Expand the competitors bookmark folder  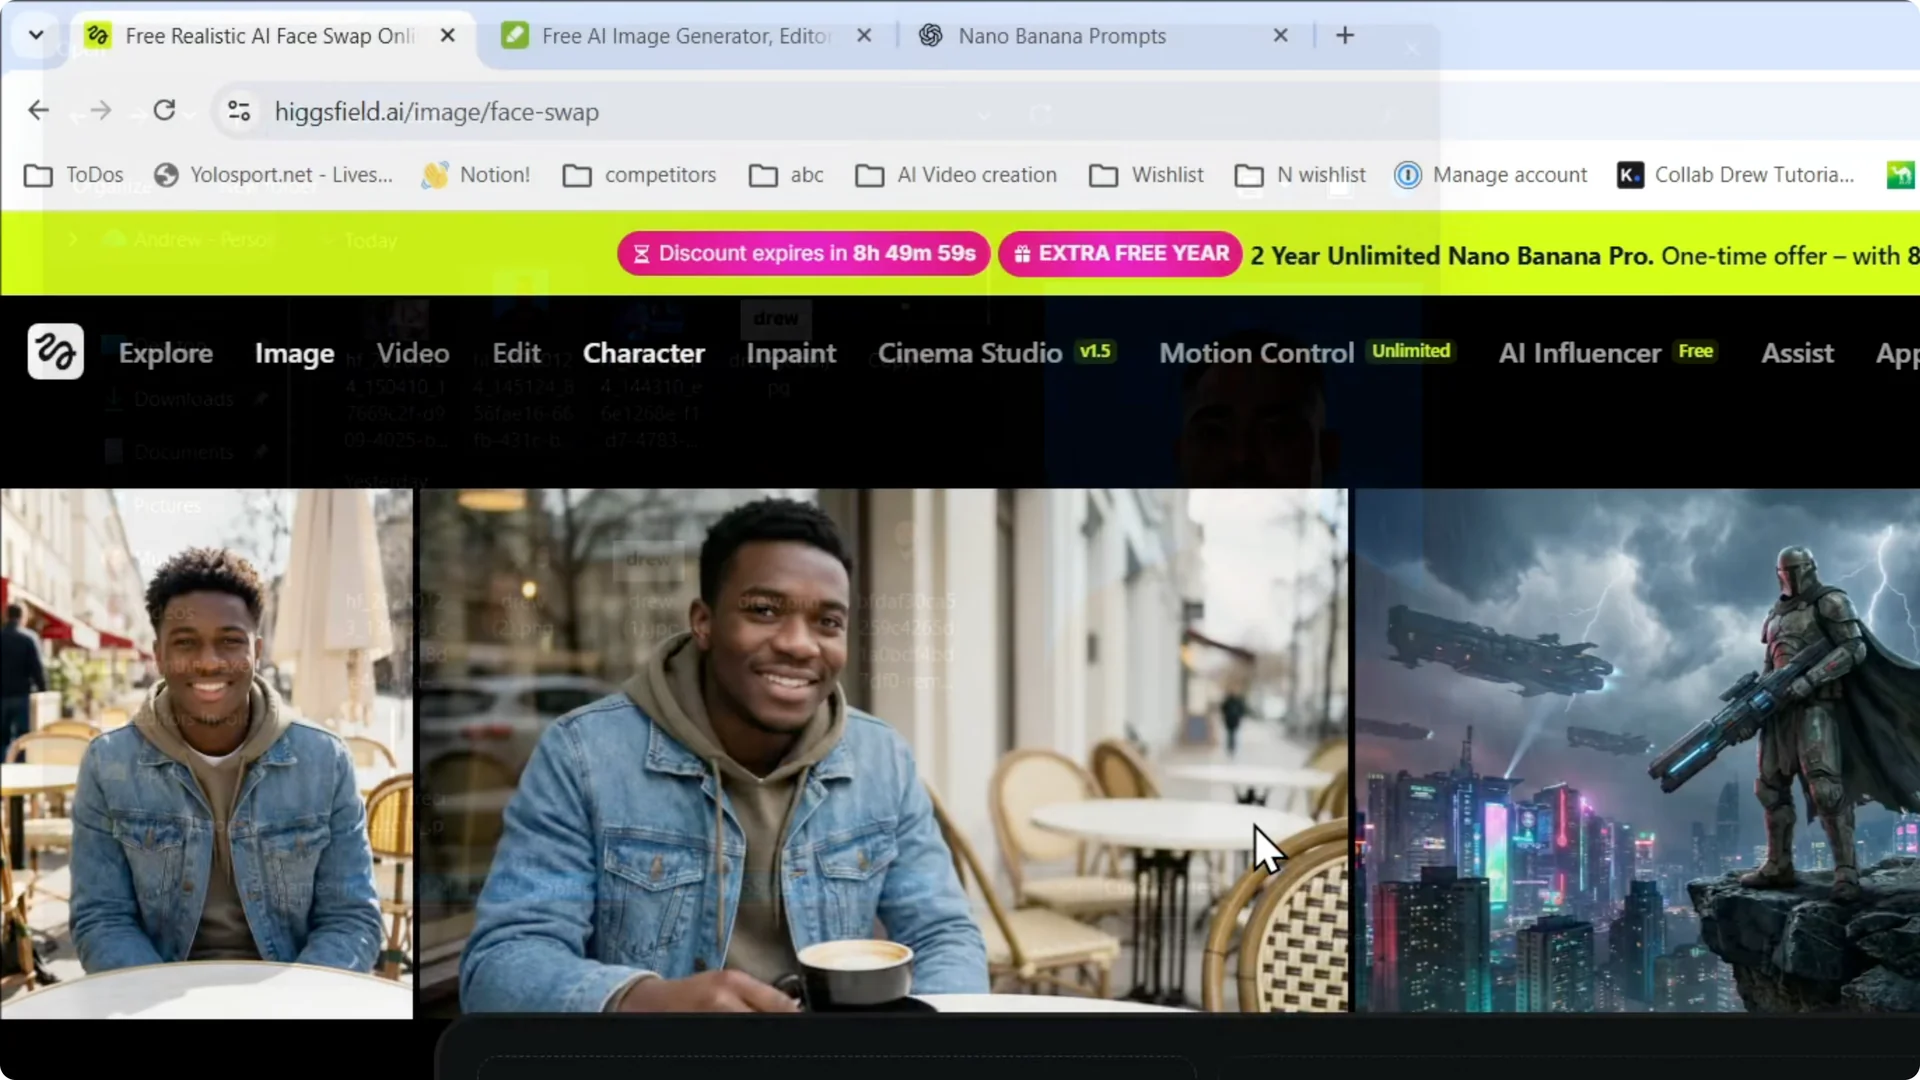[x=640, y=175]
